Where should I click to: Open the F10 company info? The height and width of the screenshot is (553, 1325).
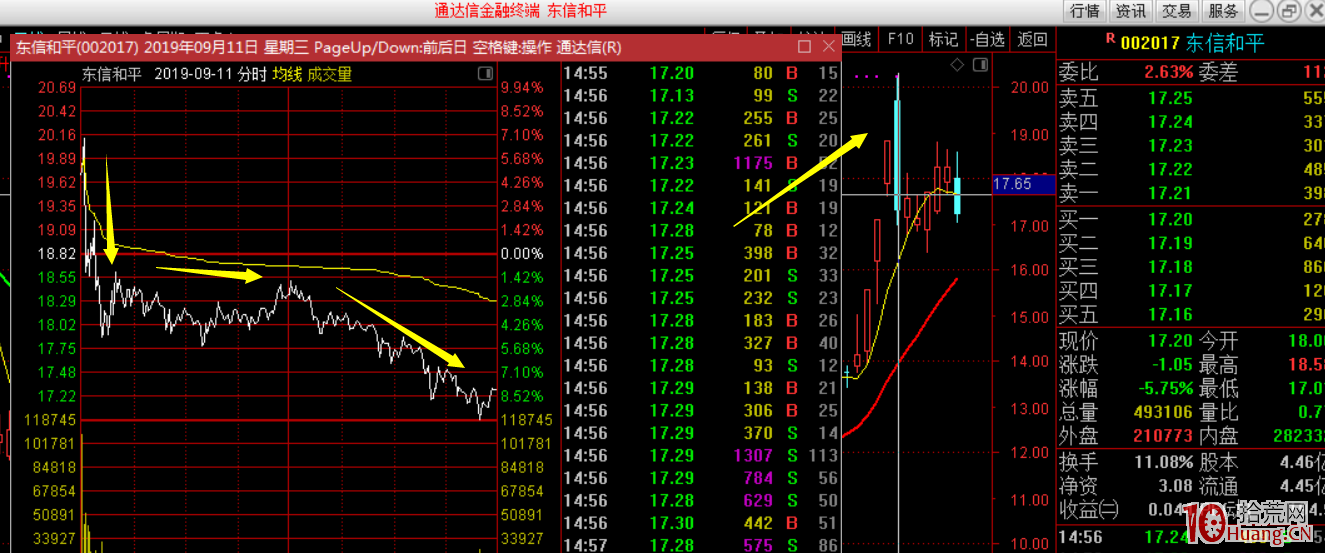[x=900, y=39]
